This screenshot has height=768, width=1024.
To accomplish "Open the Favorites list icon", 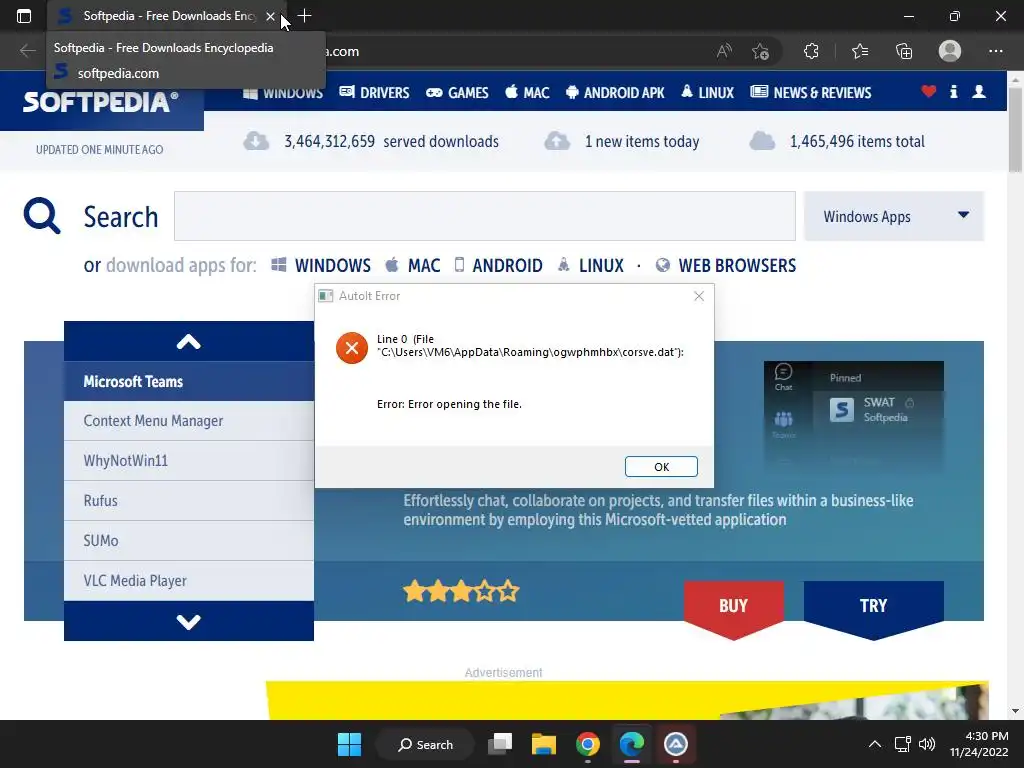I will [x=859, y=51].
